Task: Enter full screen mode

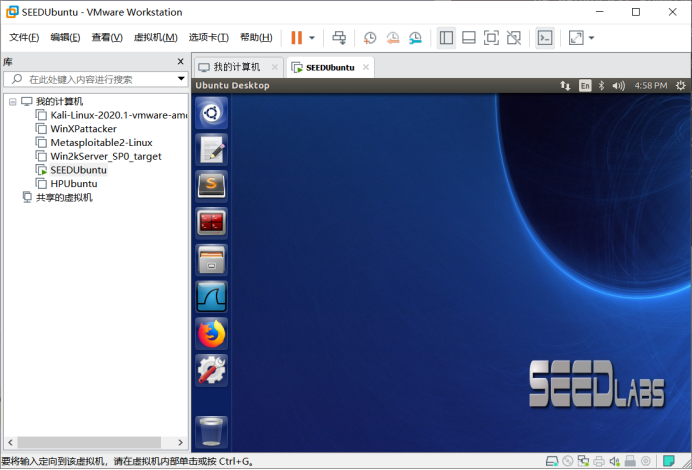Action: (491, 38)
